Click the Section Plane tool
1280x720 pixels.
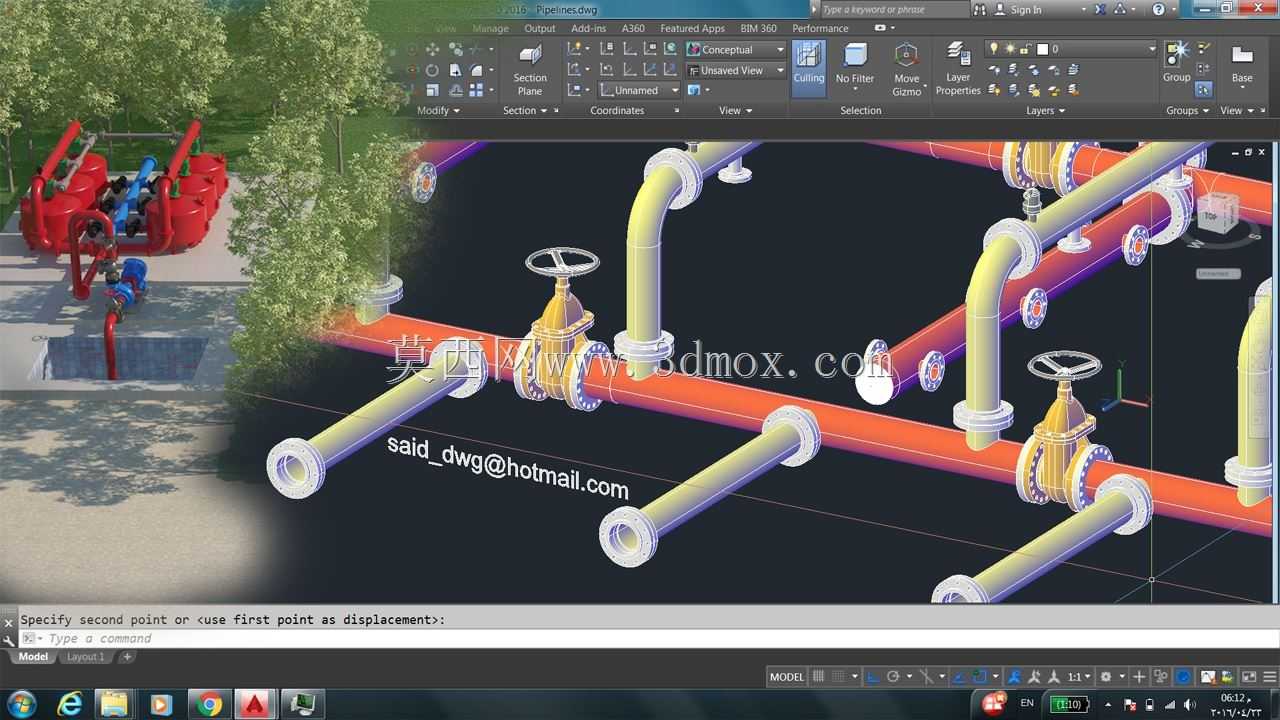pyautogui.click(x=530, y=69)
